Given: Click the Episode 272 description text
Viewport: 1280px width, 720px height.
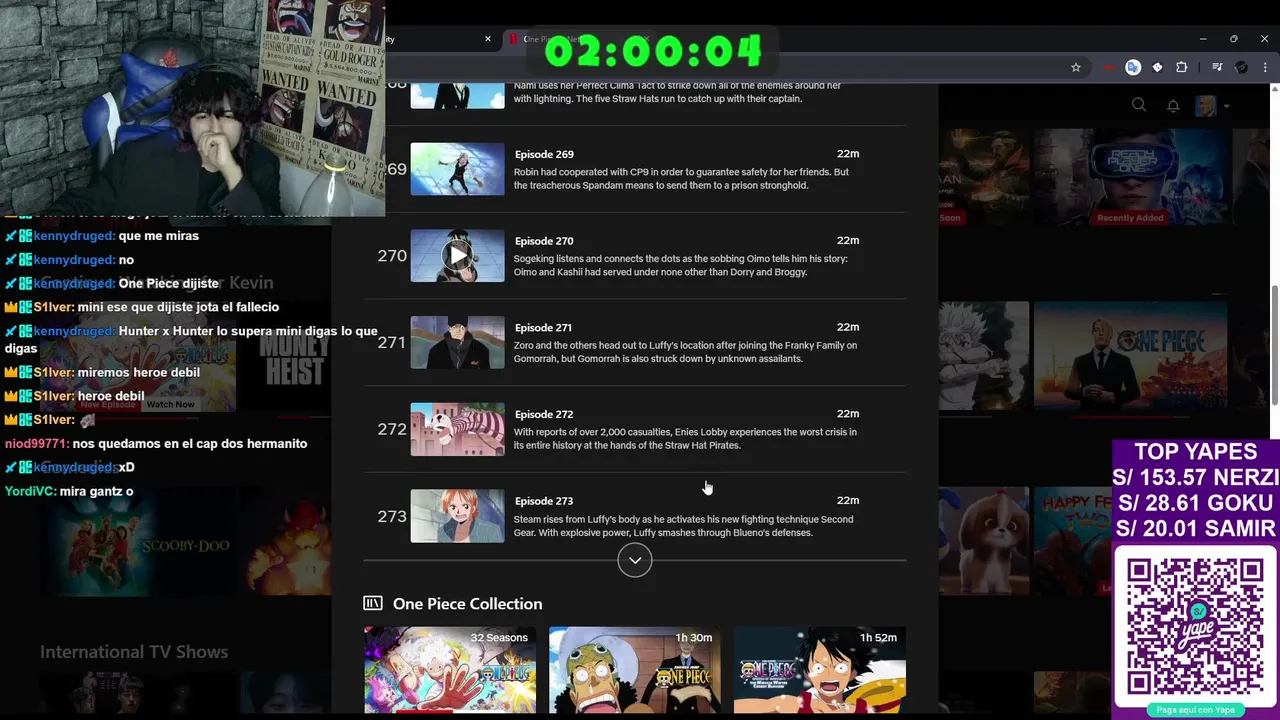Looking at the screenshot, I should pyautogui.click(x=685, y=439).
